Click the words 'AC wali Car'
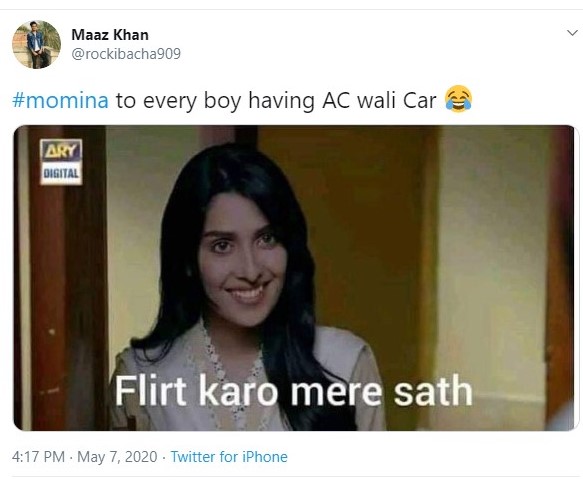The image size is (583, 482). (x=379, y=100)
